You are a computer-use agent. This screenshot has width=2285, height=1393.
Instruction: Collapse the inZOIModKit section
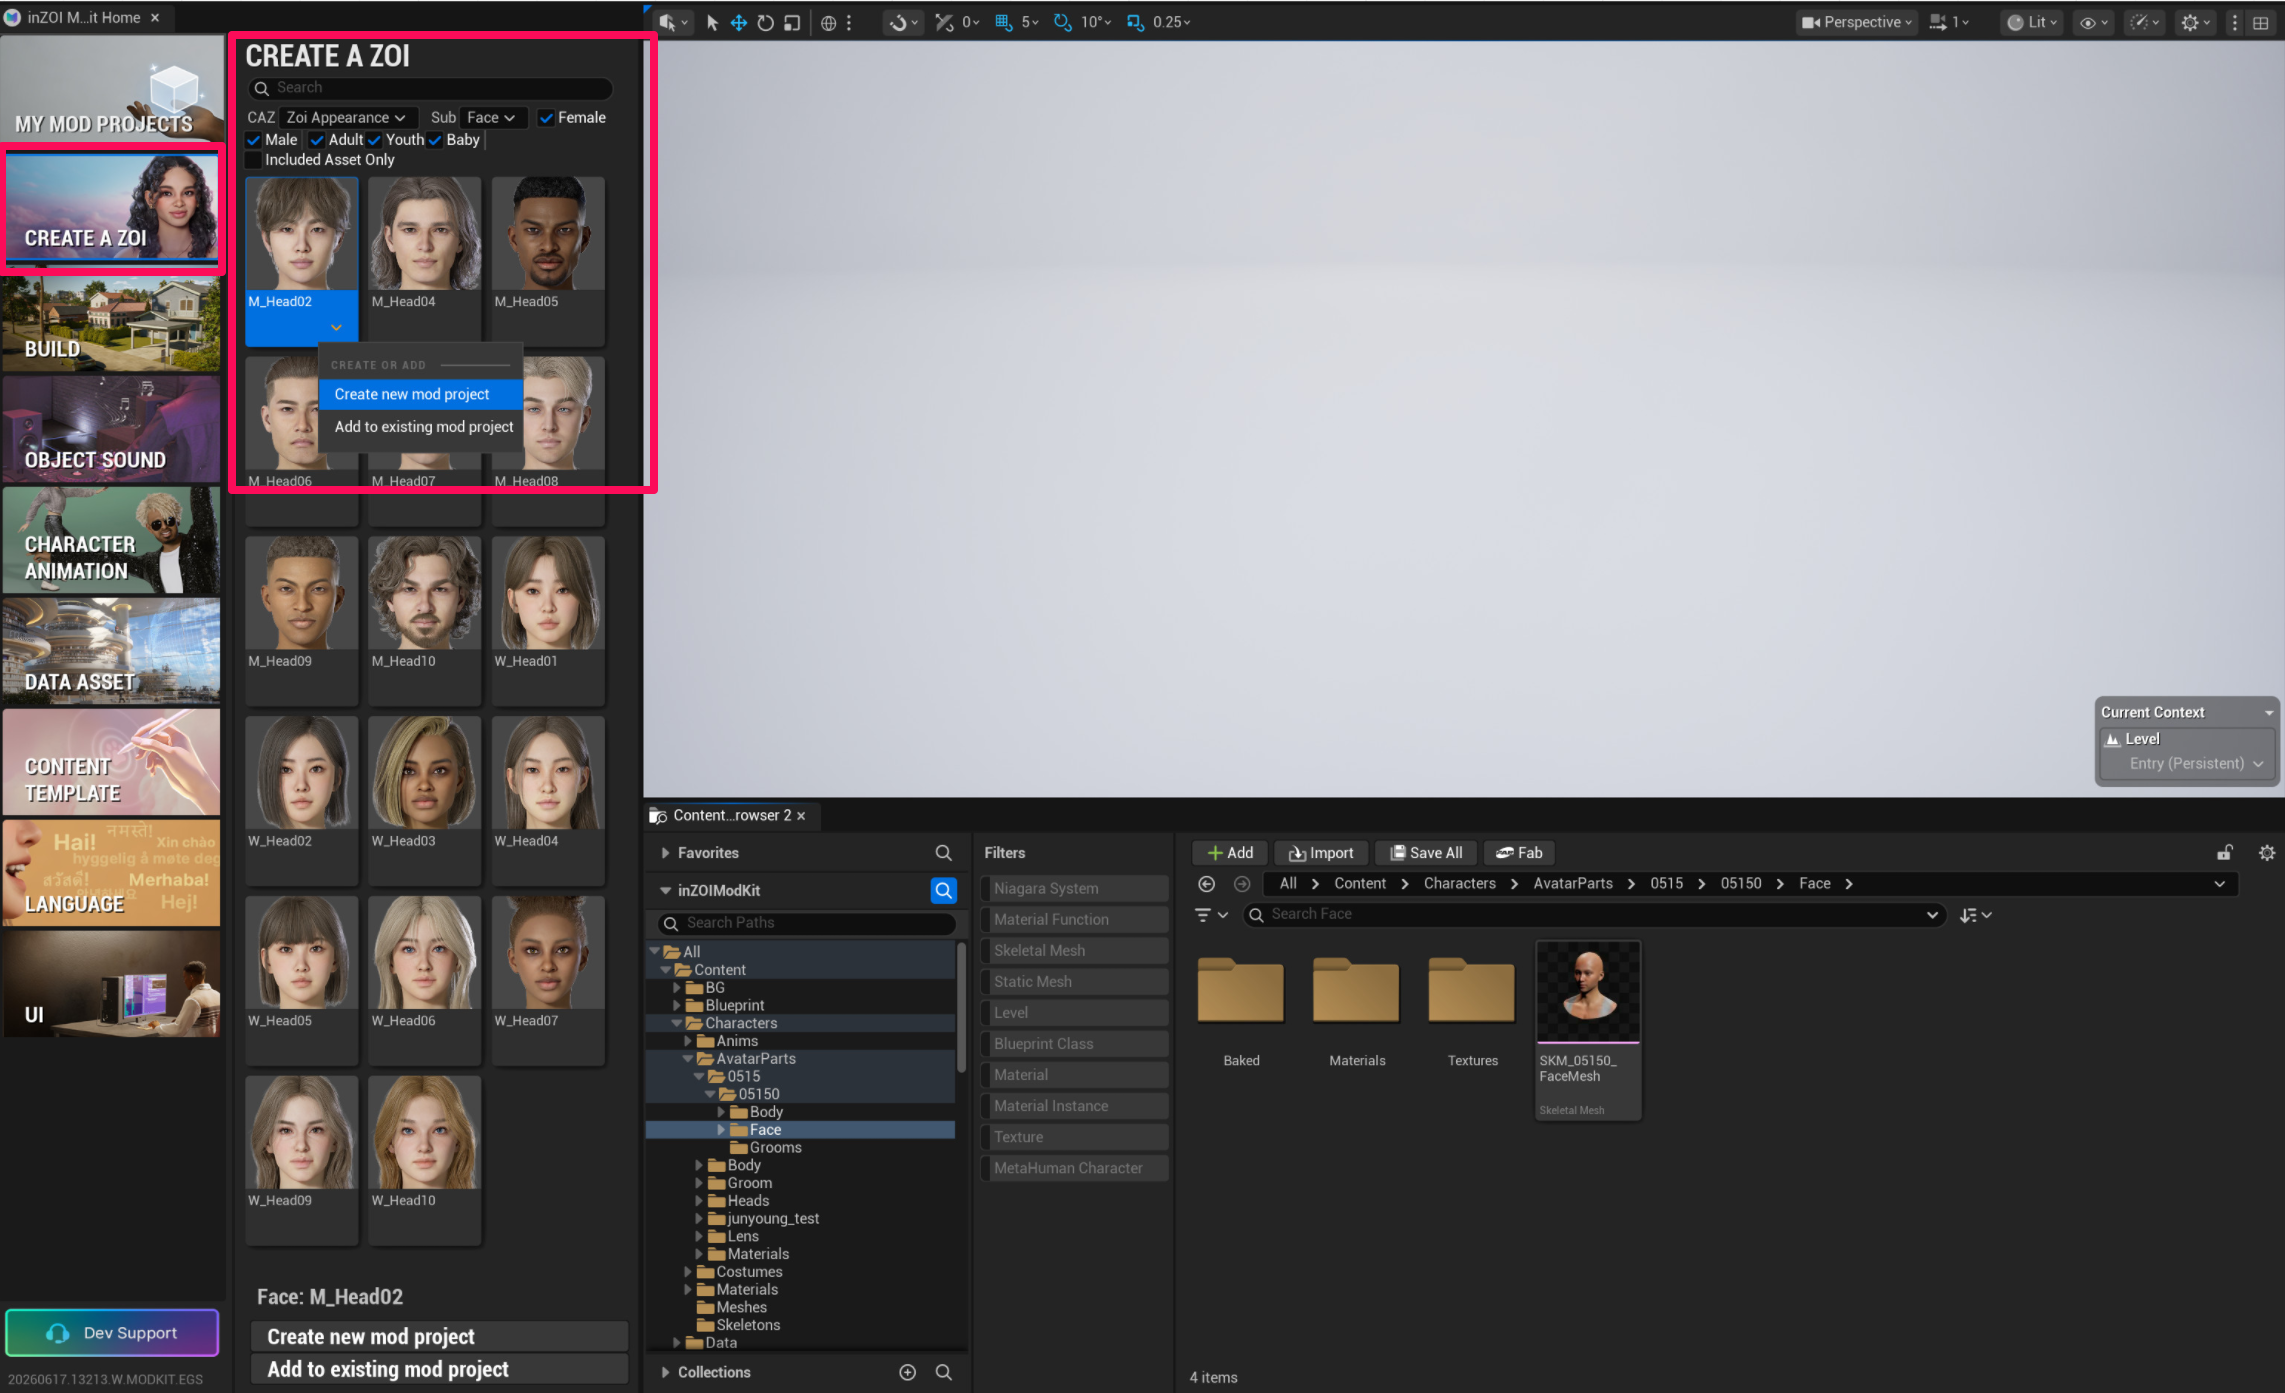[x=665, y=890]
